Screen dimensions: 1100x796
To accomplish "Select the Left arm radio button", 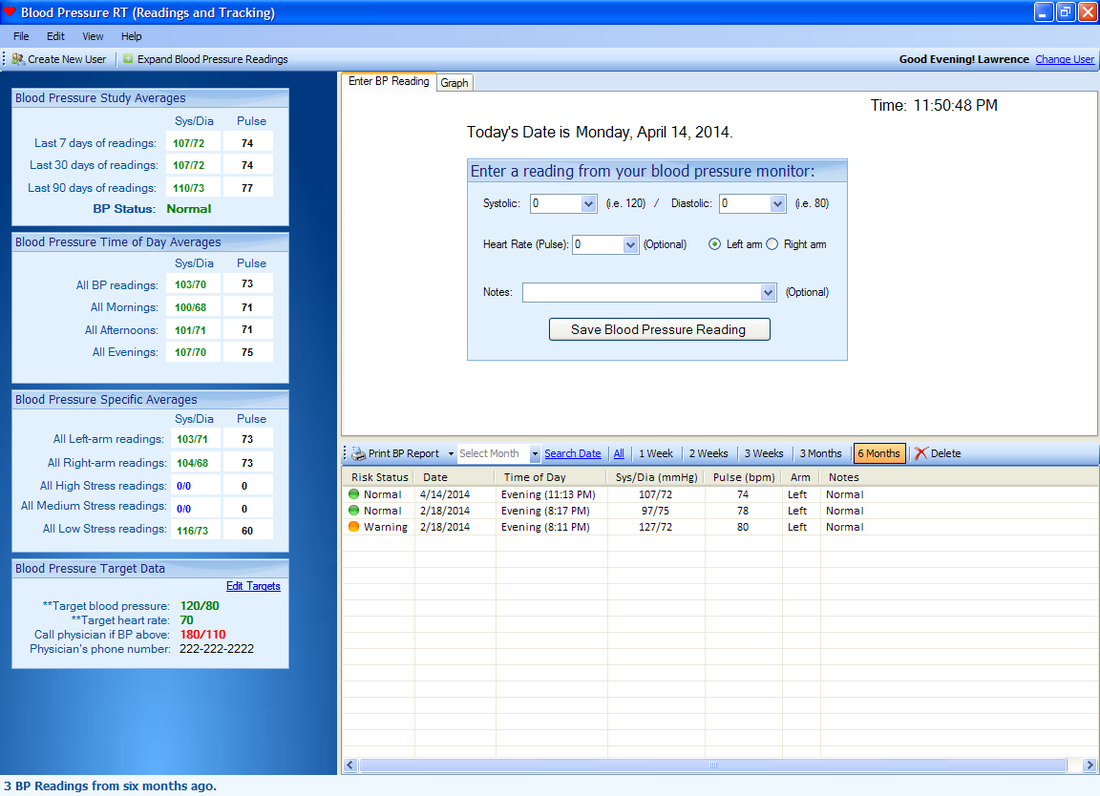I will click(714, 244).
